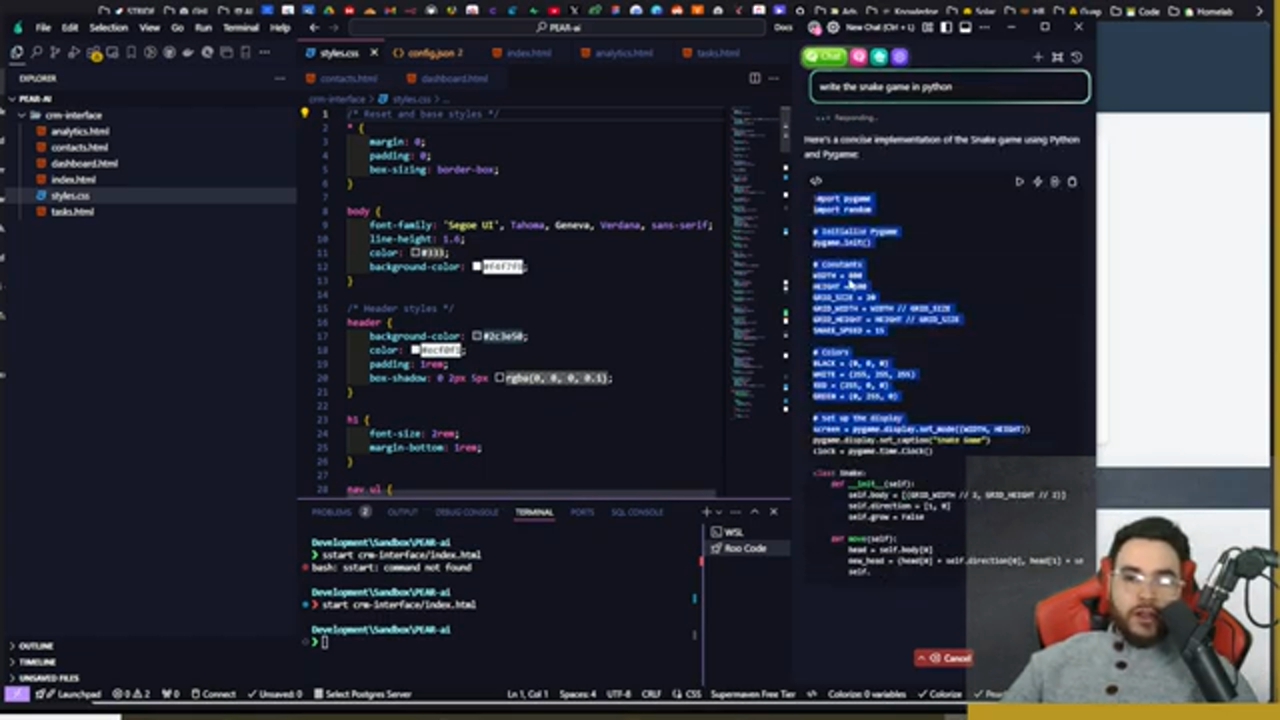Screen dimensions: 1280x720
Task: Go back with navigation arrow
Action: tap(315, 28)
